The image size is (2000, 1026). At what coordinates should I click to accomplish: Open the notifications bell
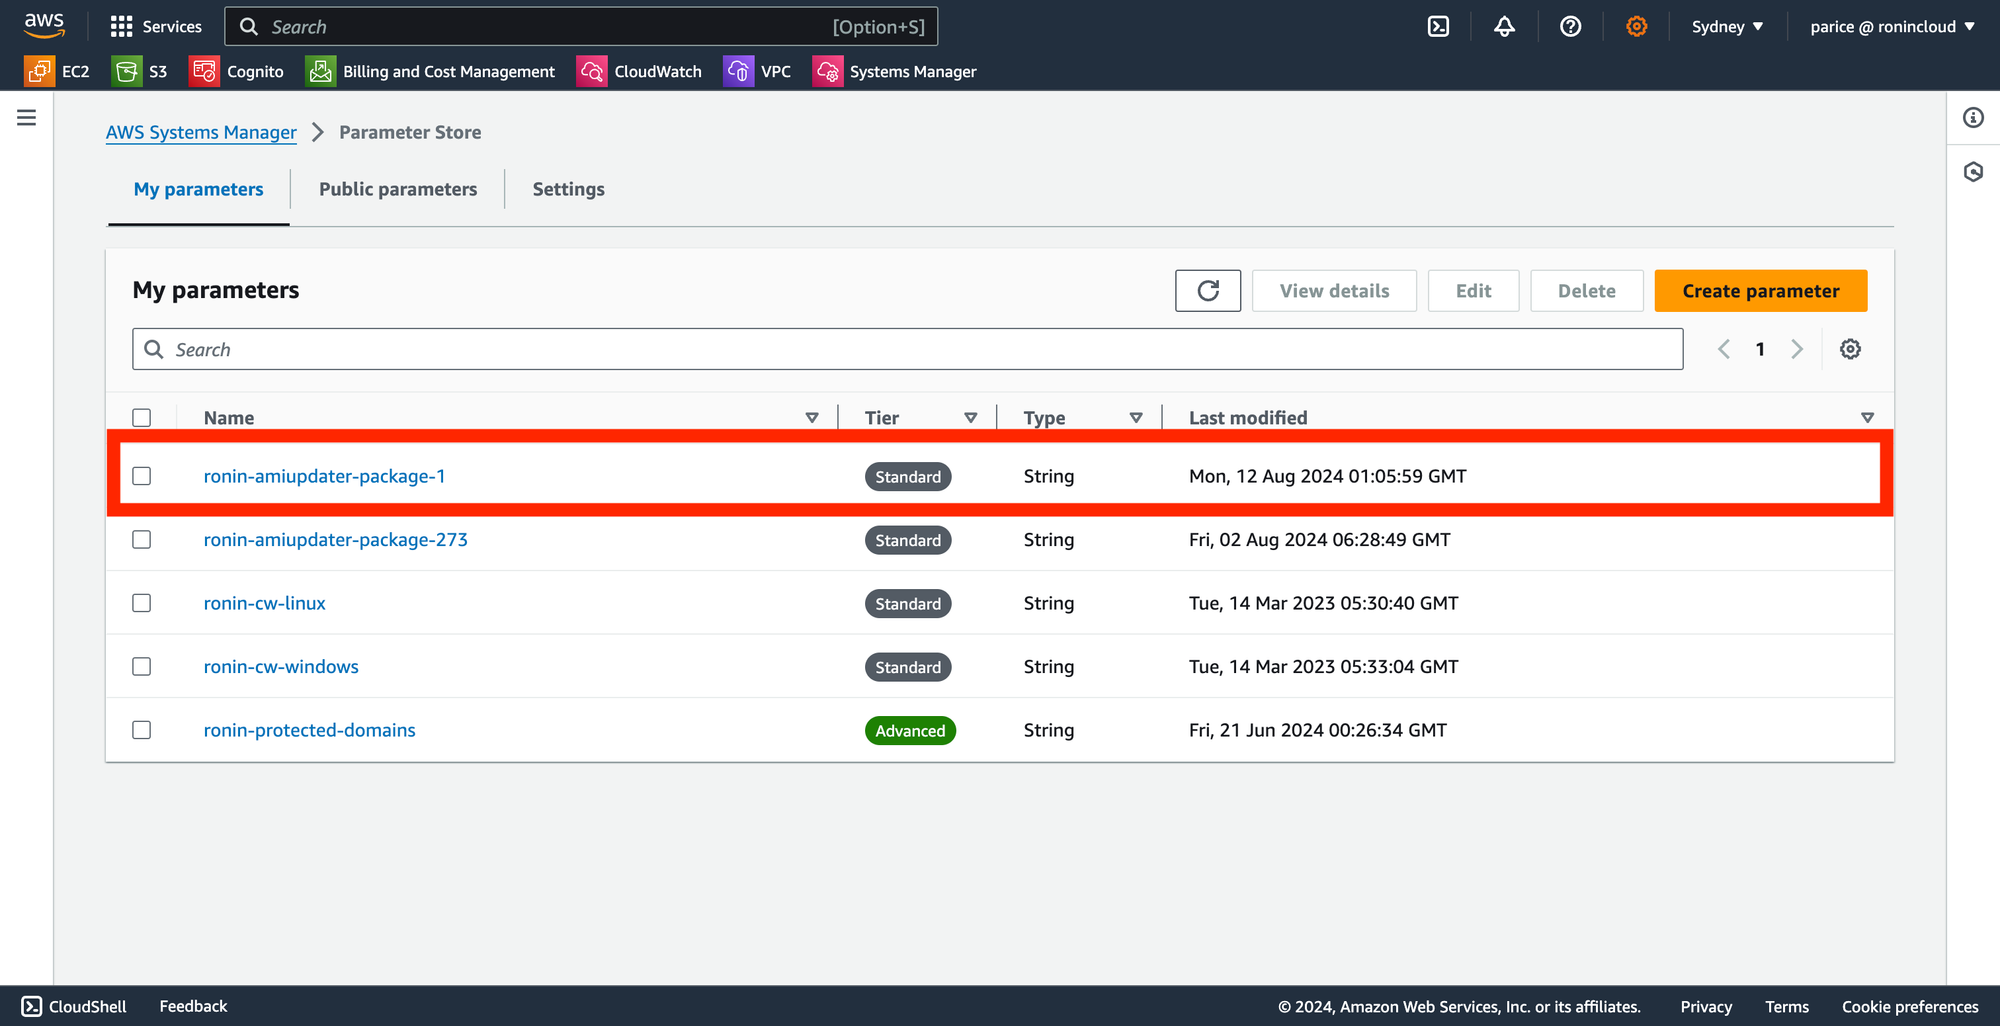1504,27
